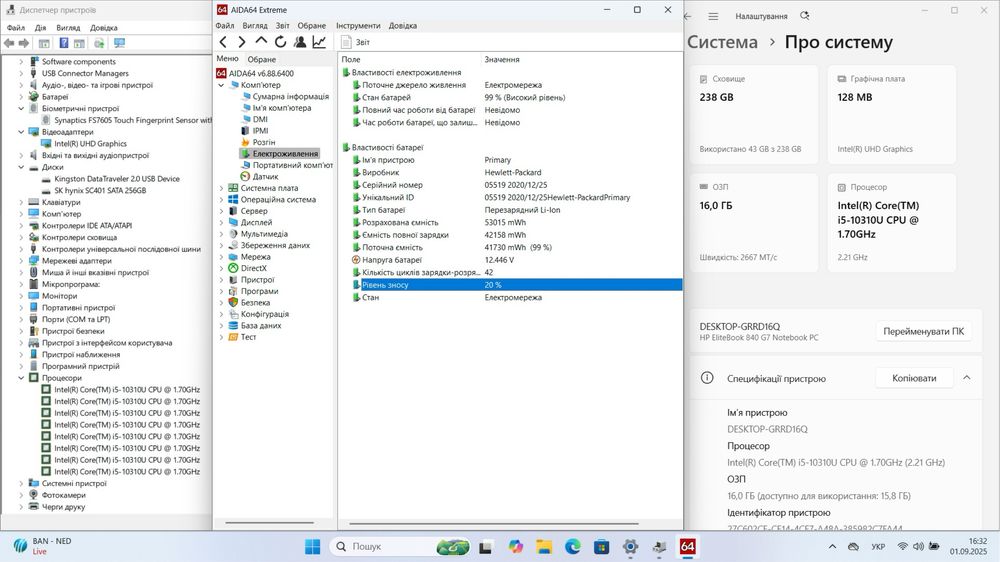Switch to the Меню tab in AIDA64

pyautogui.click(x=227, y=59)
